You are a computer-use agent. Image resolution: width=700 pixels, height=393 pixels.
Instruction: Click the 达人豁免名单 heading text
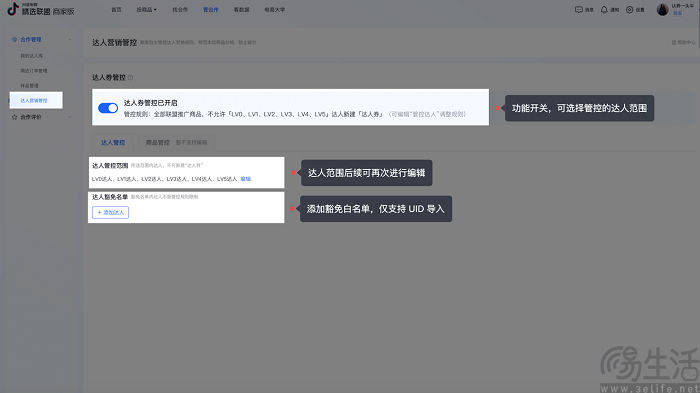110,196
